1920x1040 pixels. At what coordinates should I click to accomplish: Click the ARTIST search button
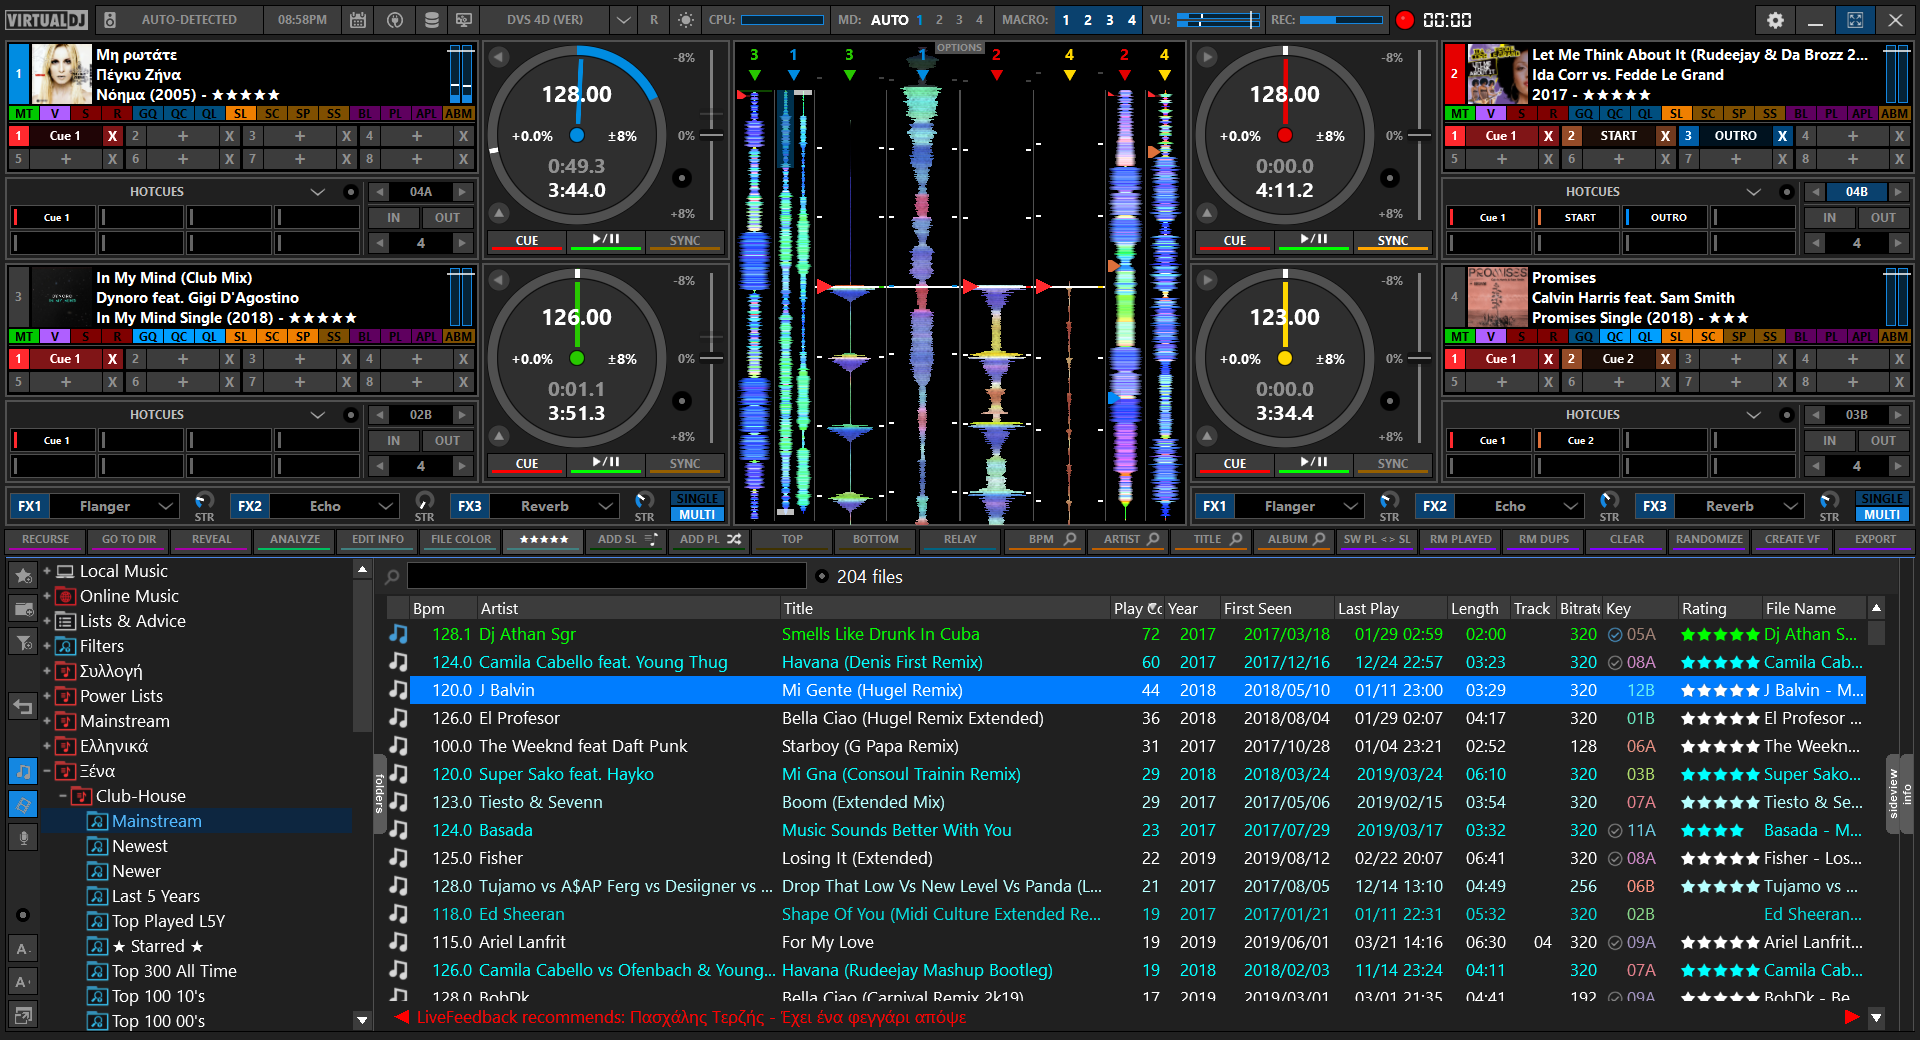tap(1129, 539)
